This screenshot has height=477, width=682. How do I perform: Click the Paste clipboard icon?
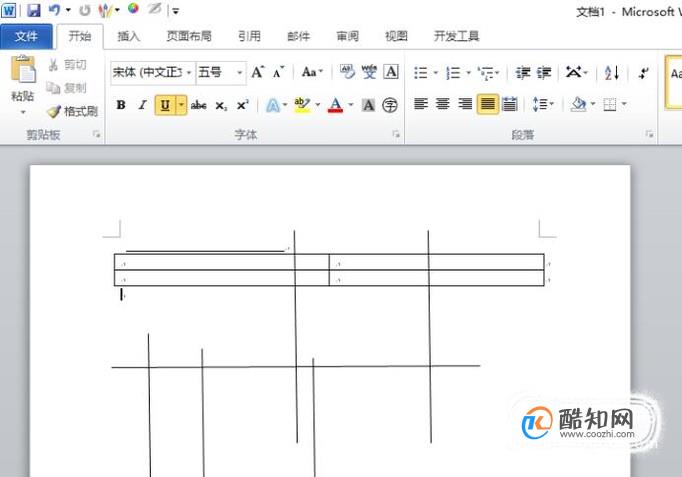[23, 69]
